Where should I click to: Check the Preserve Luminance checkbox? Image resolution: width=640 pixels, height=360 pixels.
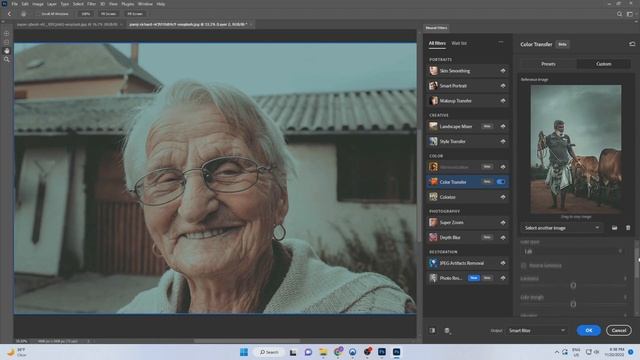pyautogui.click(x=524, y=266)
